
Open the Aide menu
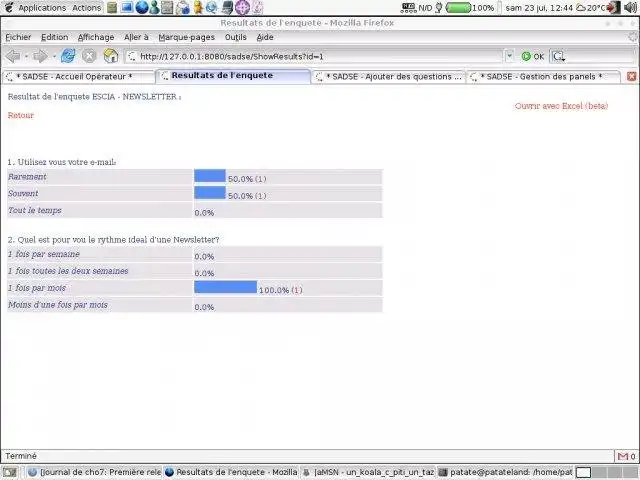[x=265, y=37]
